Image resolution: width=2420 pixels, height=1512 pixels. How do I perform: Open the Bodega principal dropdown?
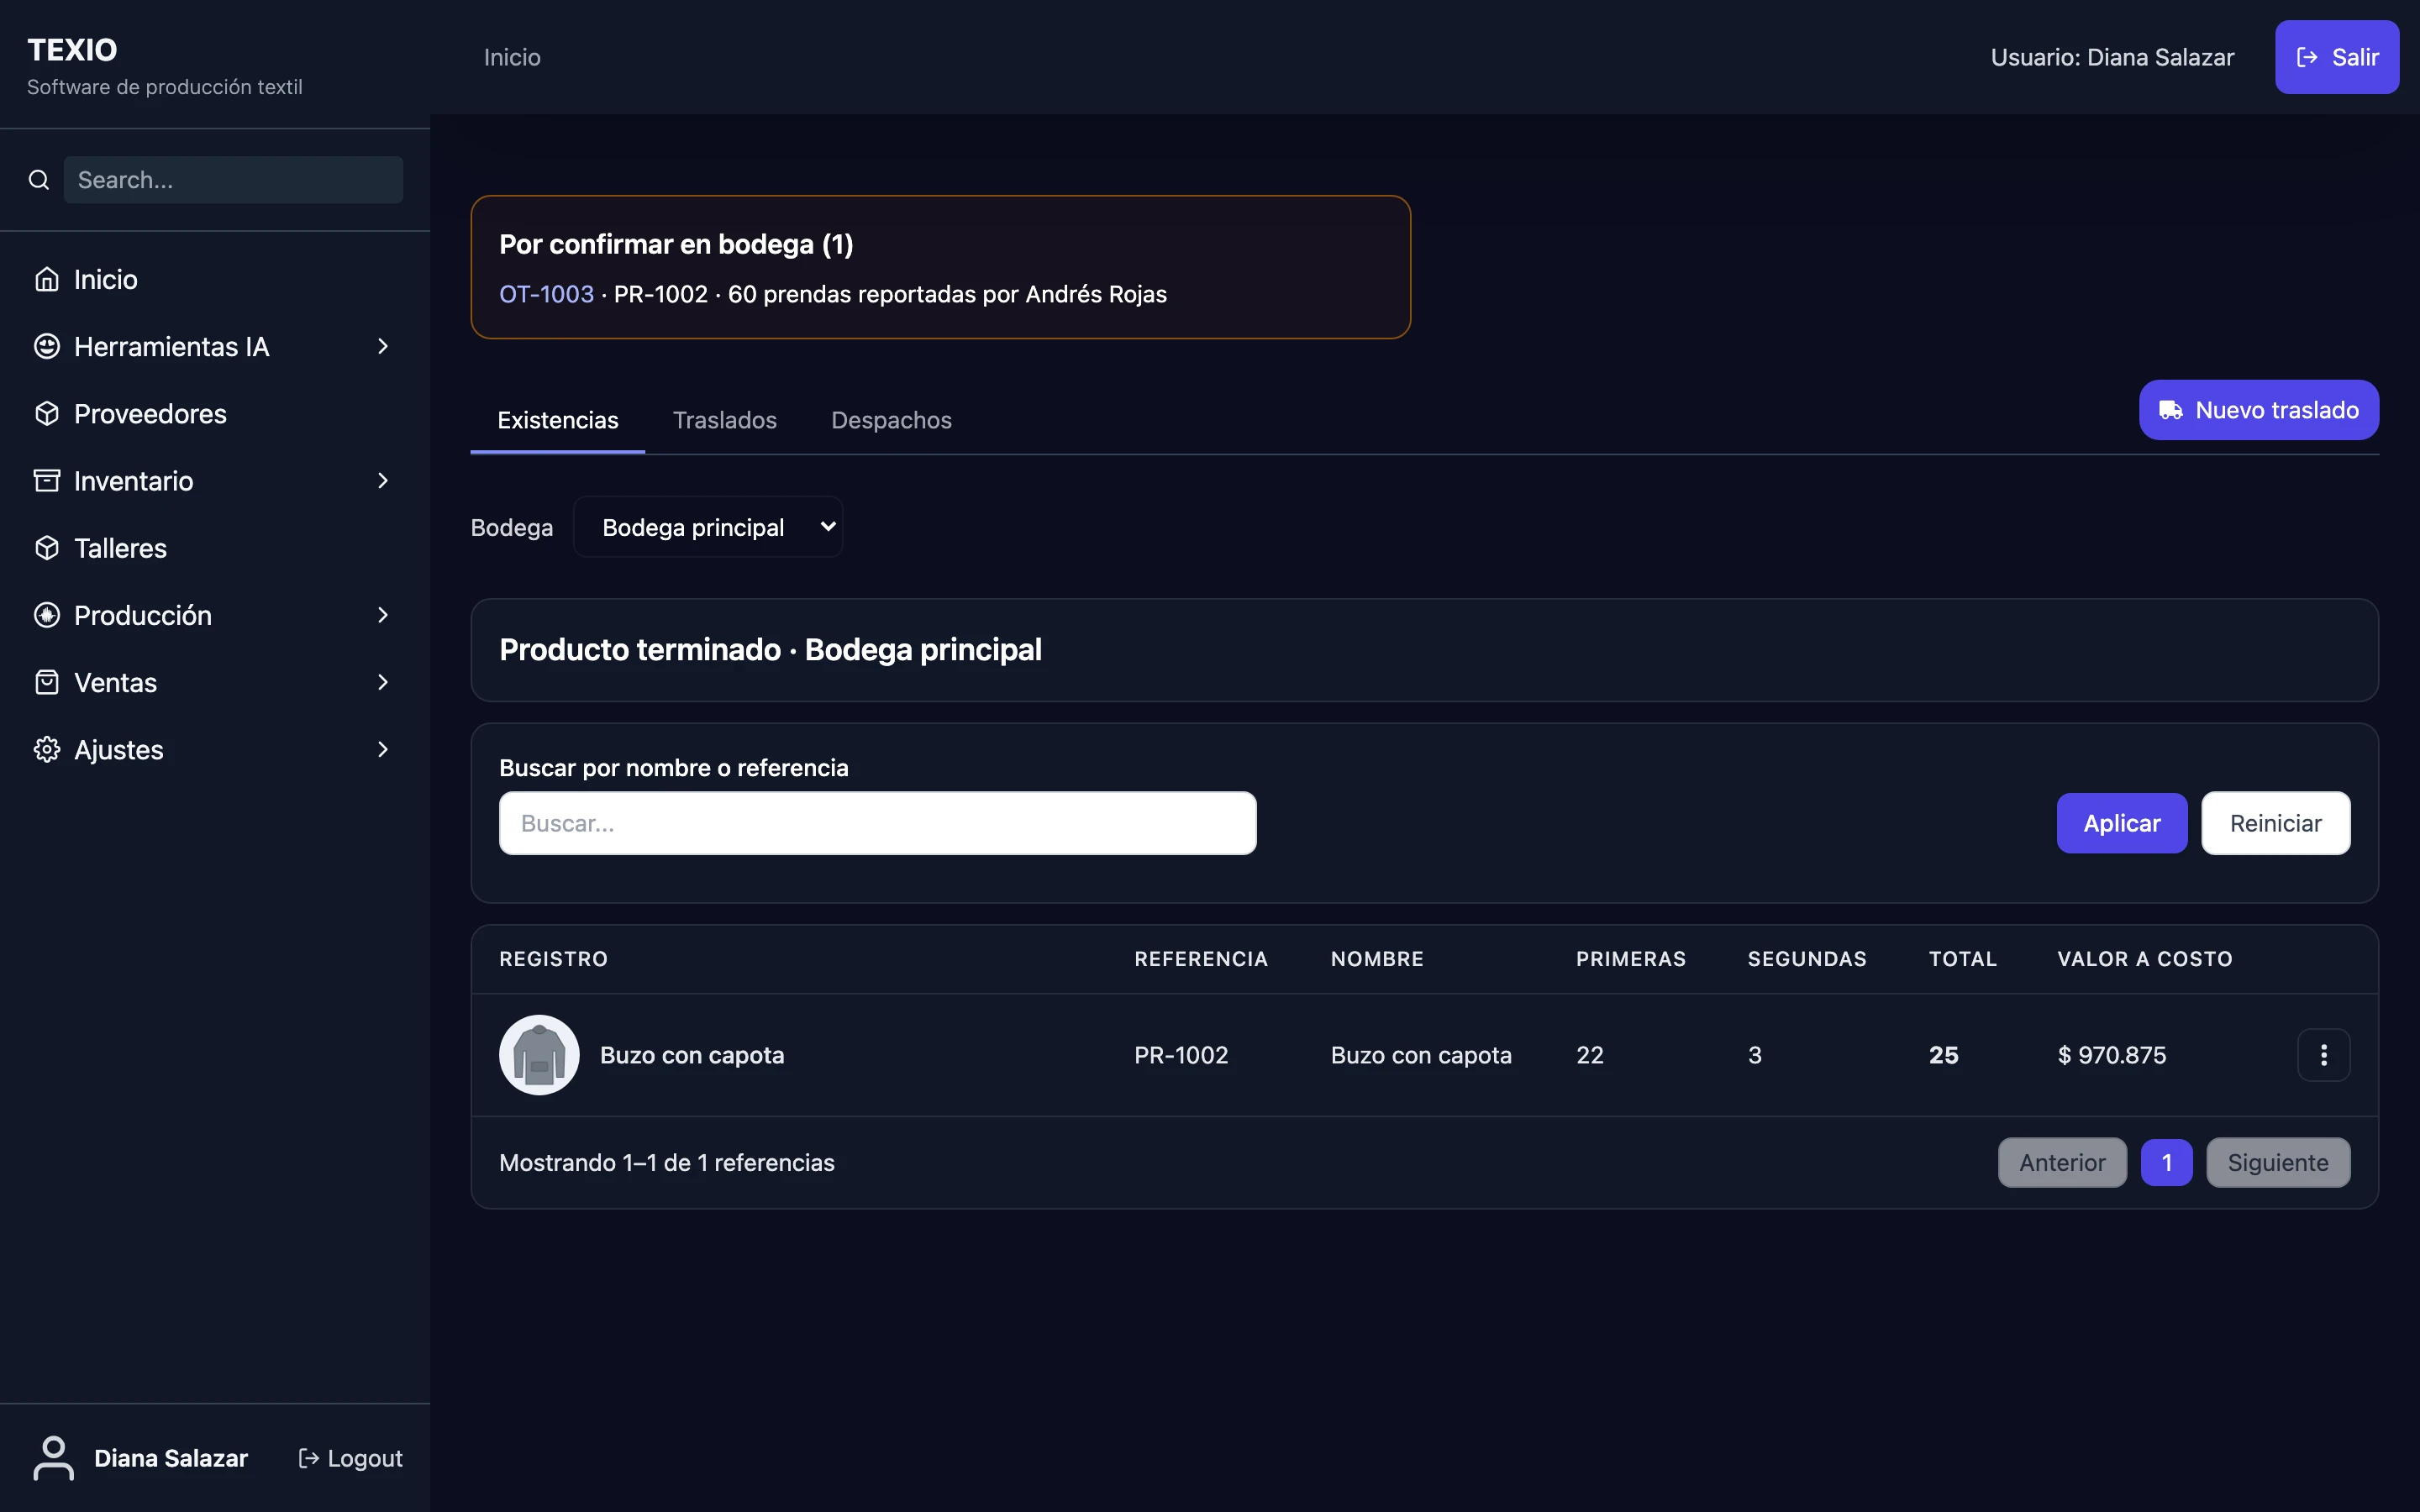pos(708,527)
